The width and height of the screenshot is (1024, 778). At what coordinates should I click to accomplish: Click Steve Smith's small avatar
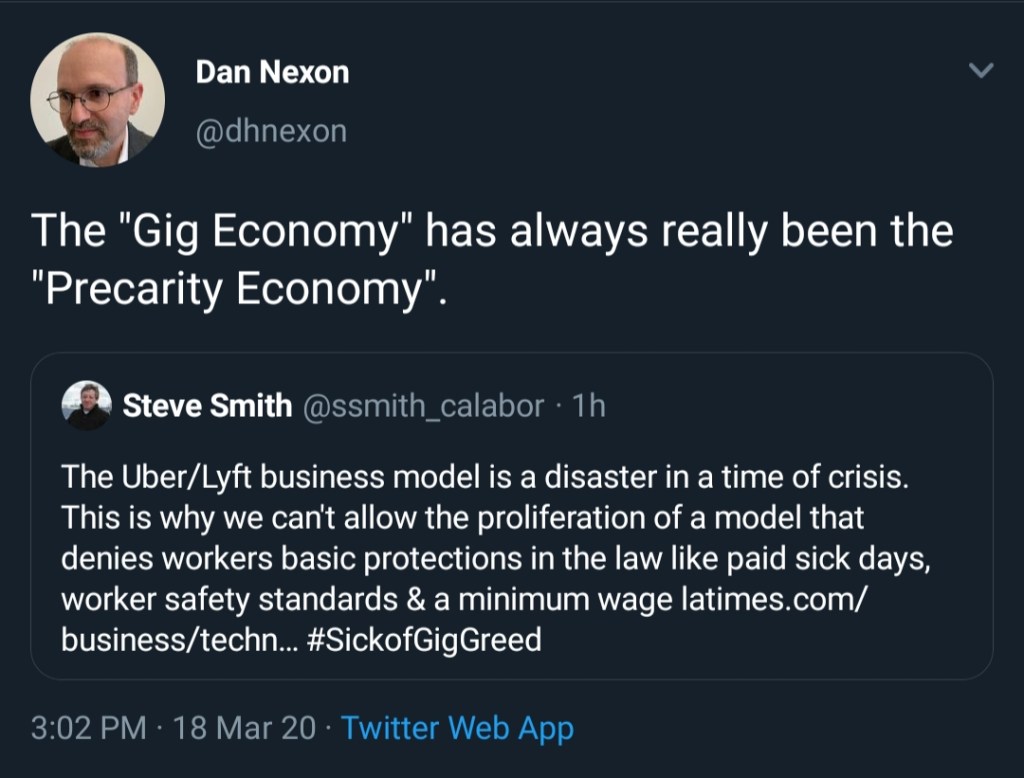pyautogui.click(x=86, y=406)
